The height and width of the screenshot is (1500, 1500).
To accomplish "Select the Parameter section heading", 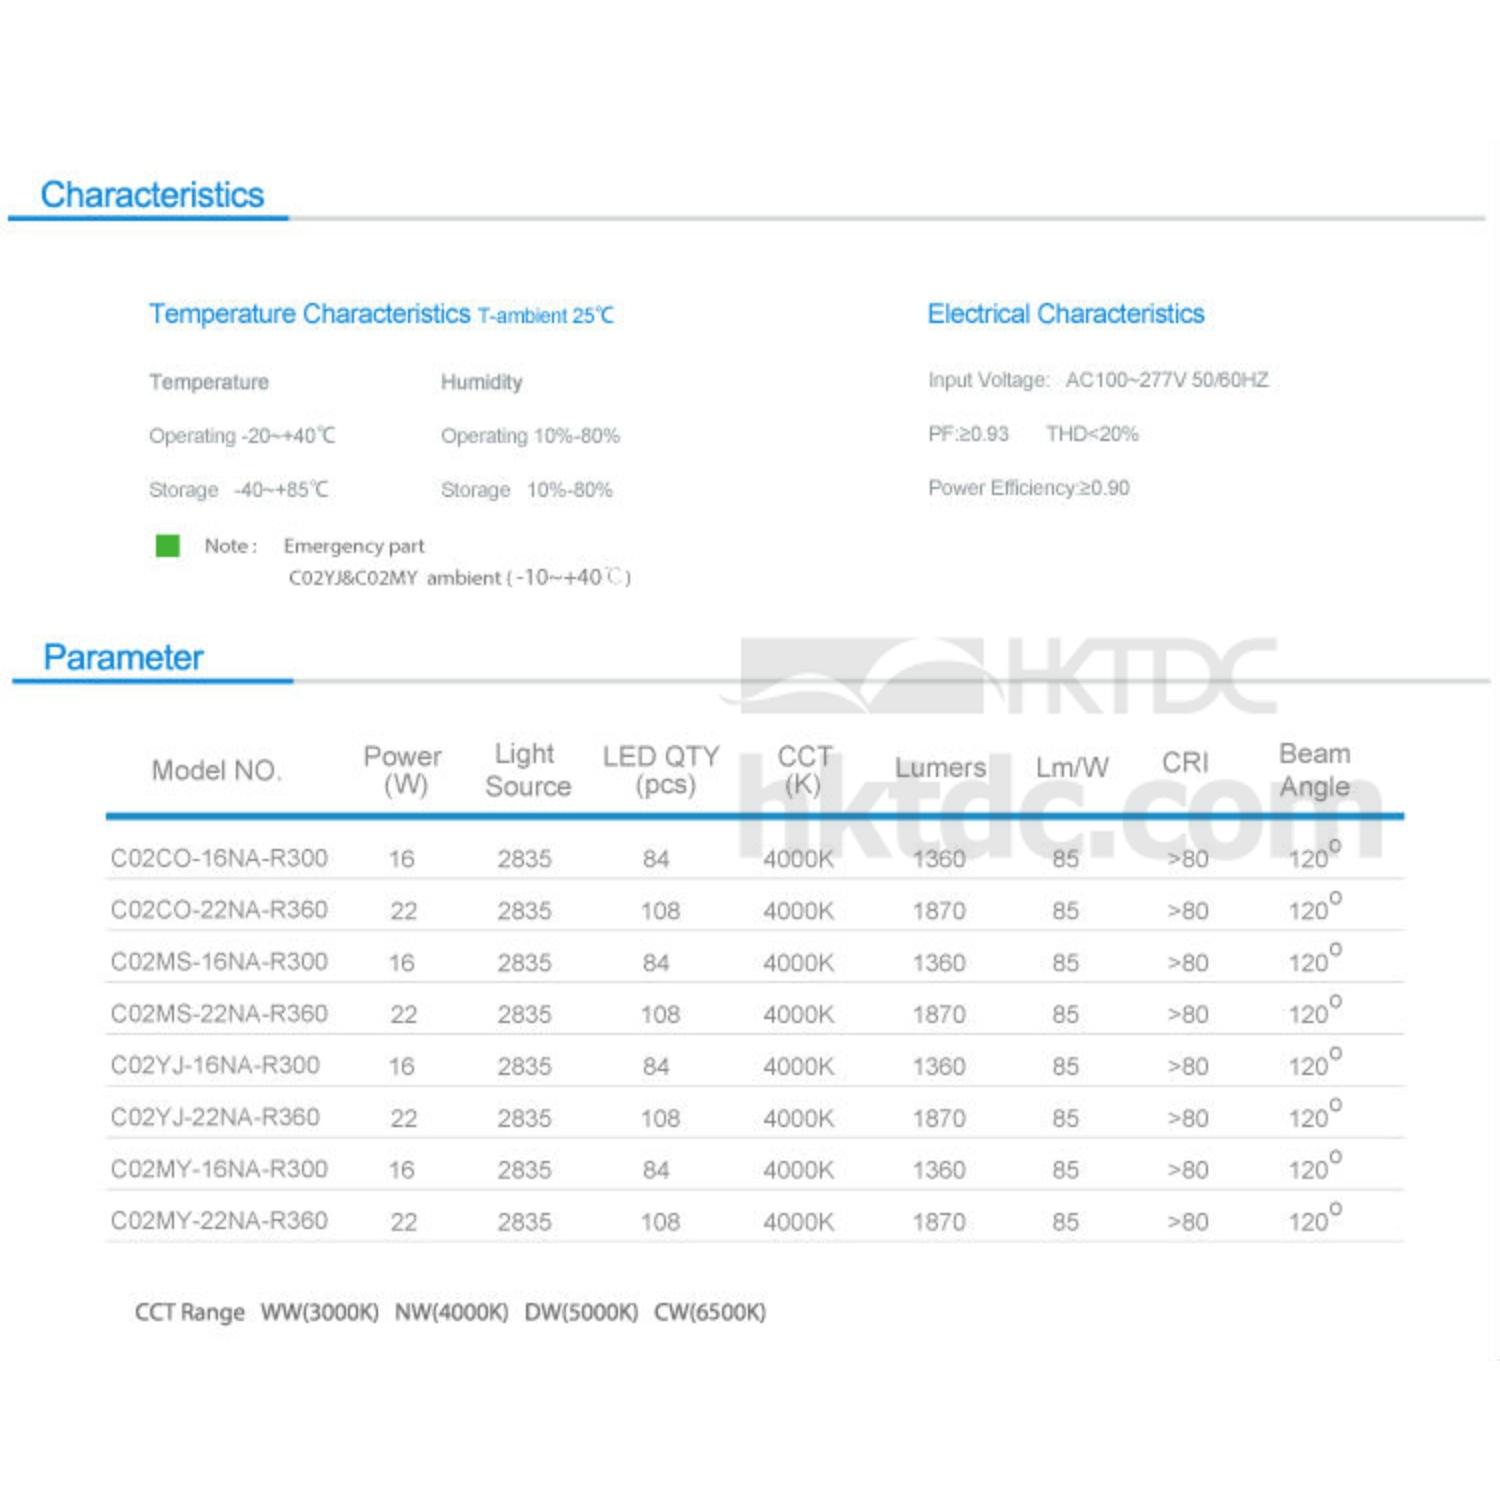I will (x=123, y=657).
